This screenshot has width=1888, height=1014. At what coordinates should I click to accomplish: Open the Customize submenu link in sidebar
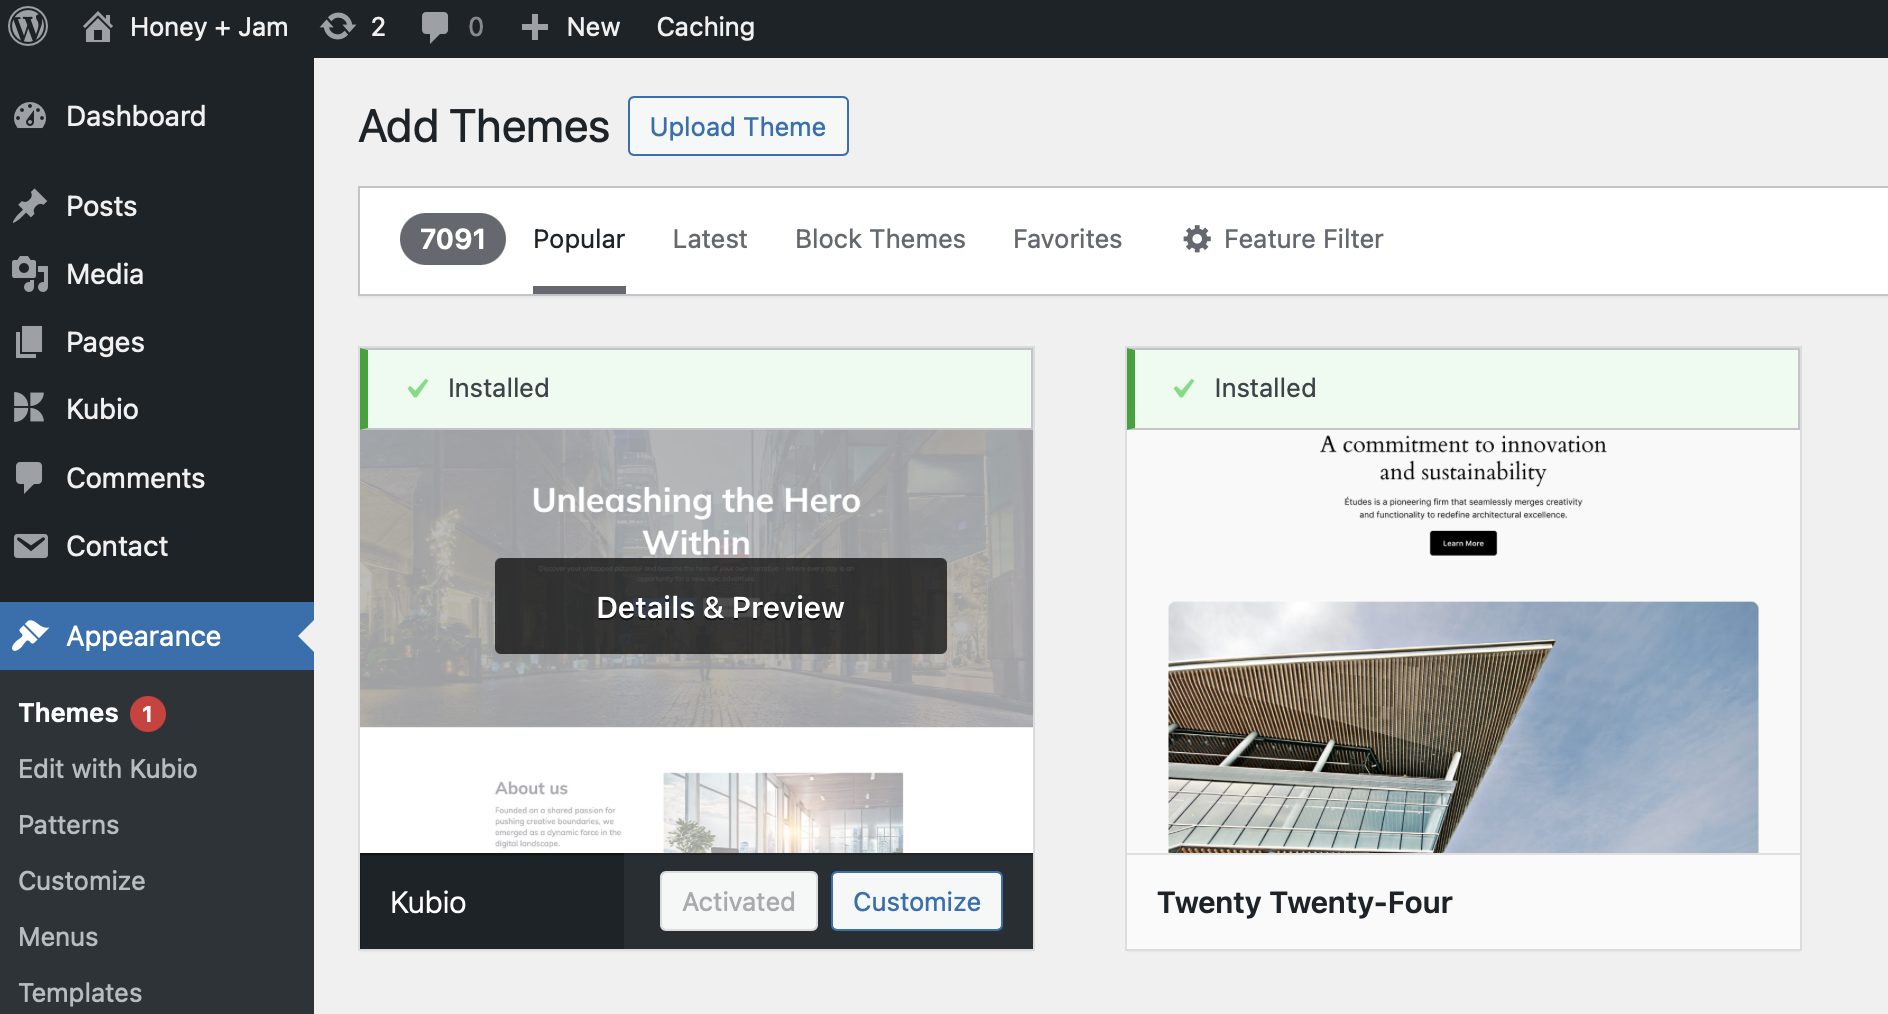pos(82,881)
